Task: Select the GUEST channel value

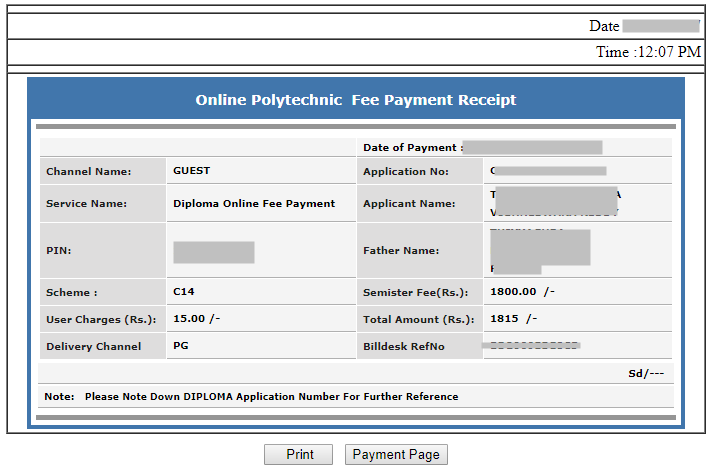Action: 192,171
